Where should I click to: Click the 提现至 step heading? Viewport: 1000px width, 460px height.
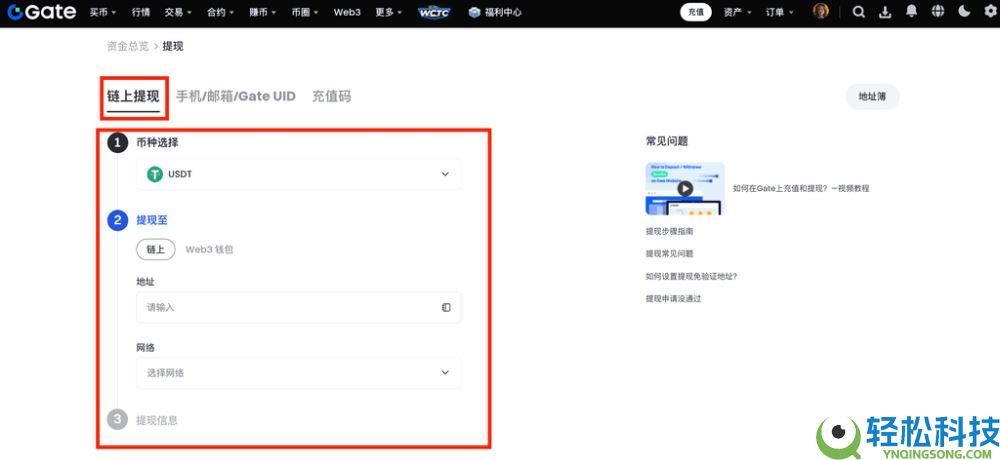[152, 220]
